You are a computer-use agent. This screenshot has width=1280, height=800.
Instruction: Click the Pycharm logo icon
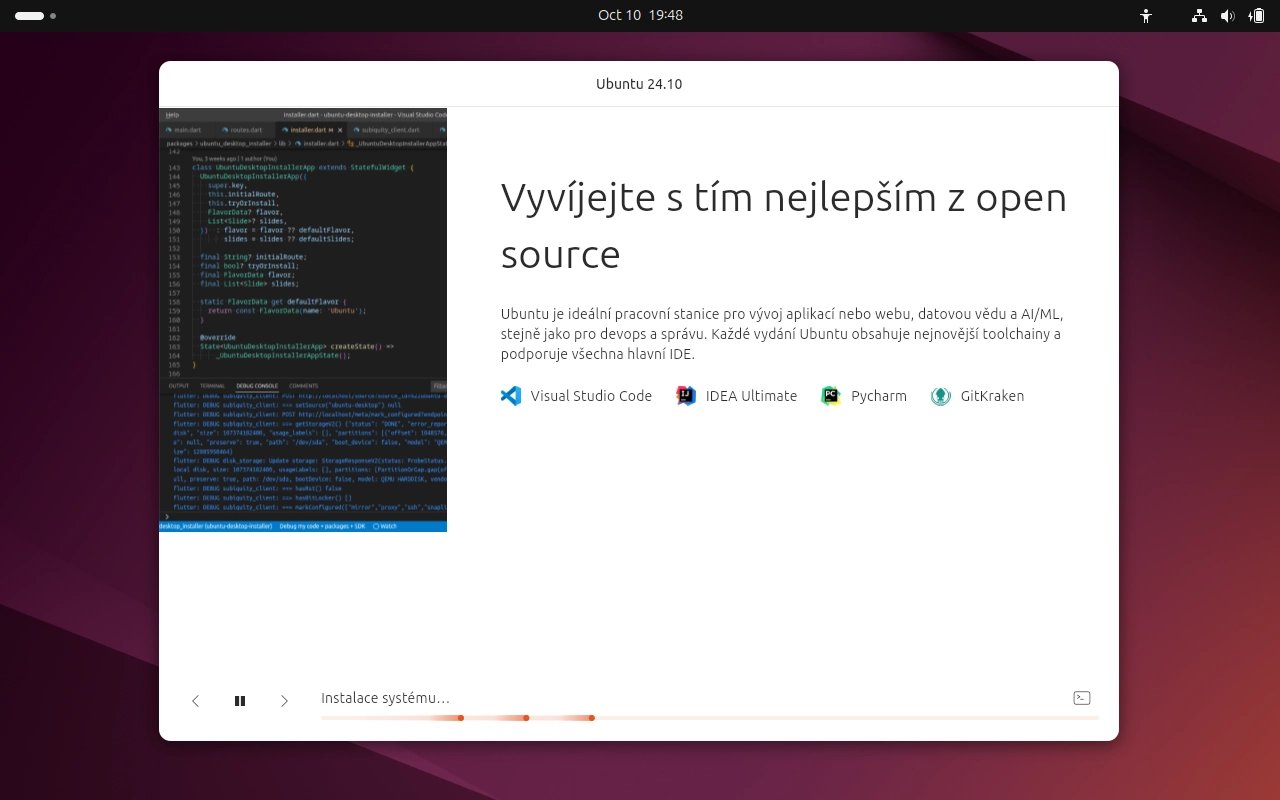[831, 396]
